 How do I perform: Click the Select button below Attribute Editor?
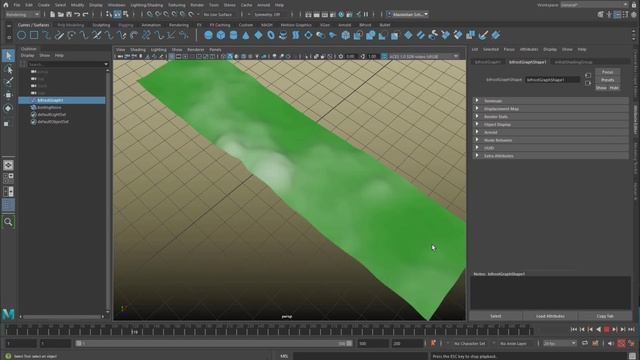click(x=496, y=316)
